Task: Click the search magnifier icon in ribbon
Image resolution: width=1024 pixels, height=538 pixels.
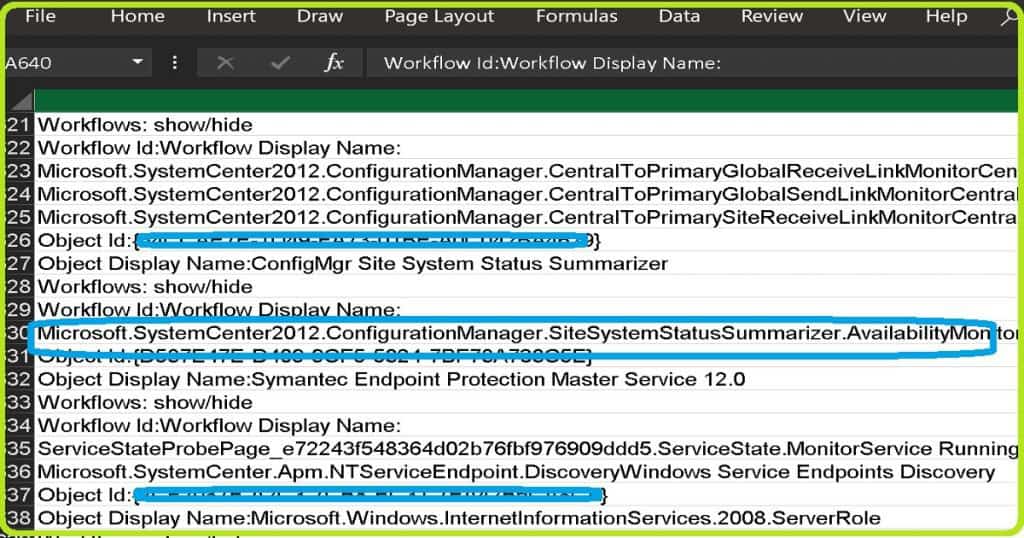Action: tap(1010, 18)
